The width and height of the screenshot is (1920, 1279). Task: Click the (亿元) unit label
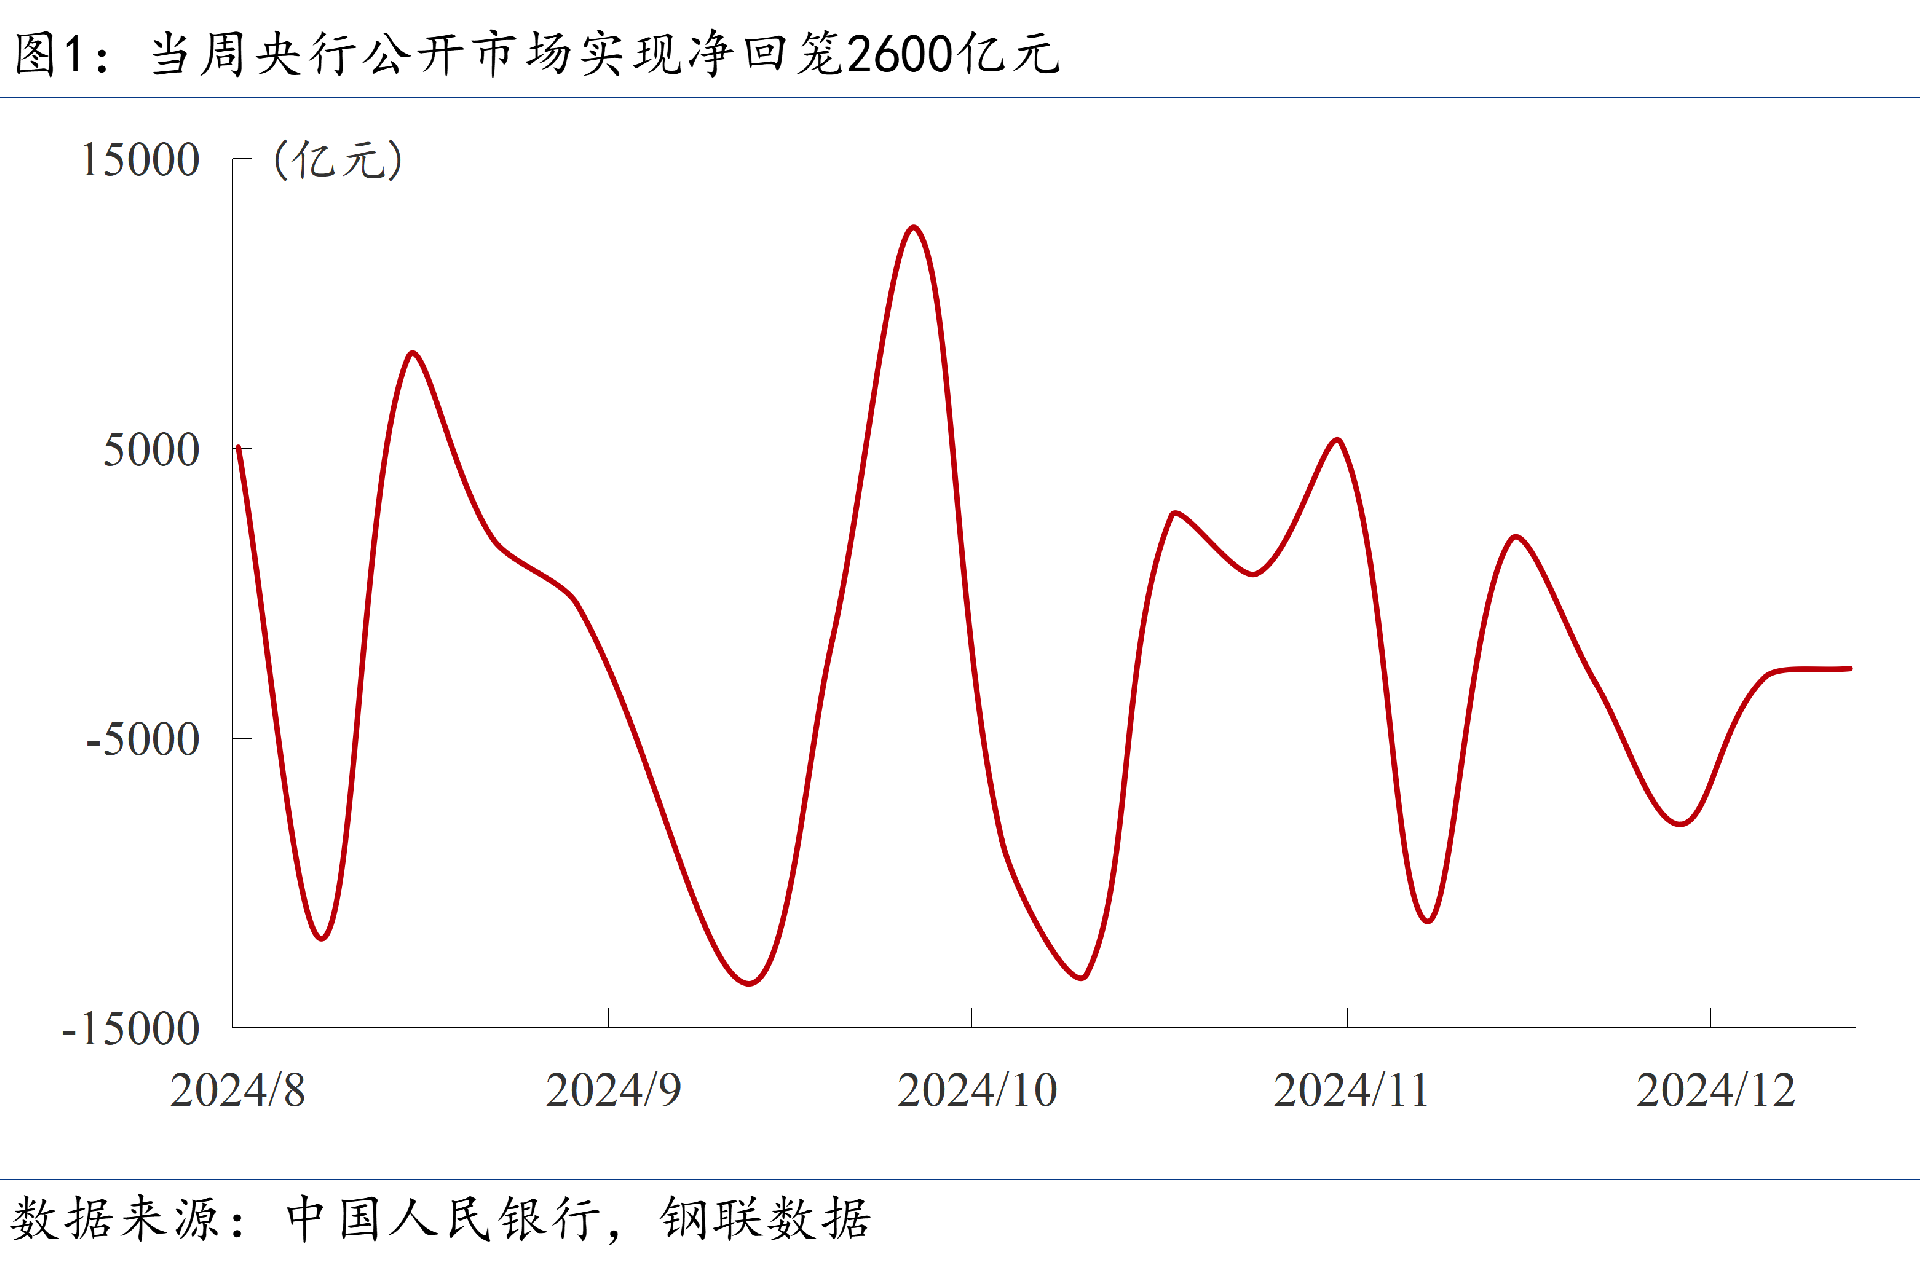pos(338,160)
